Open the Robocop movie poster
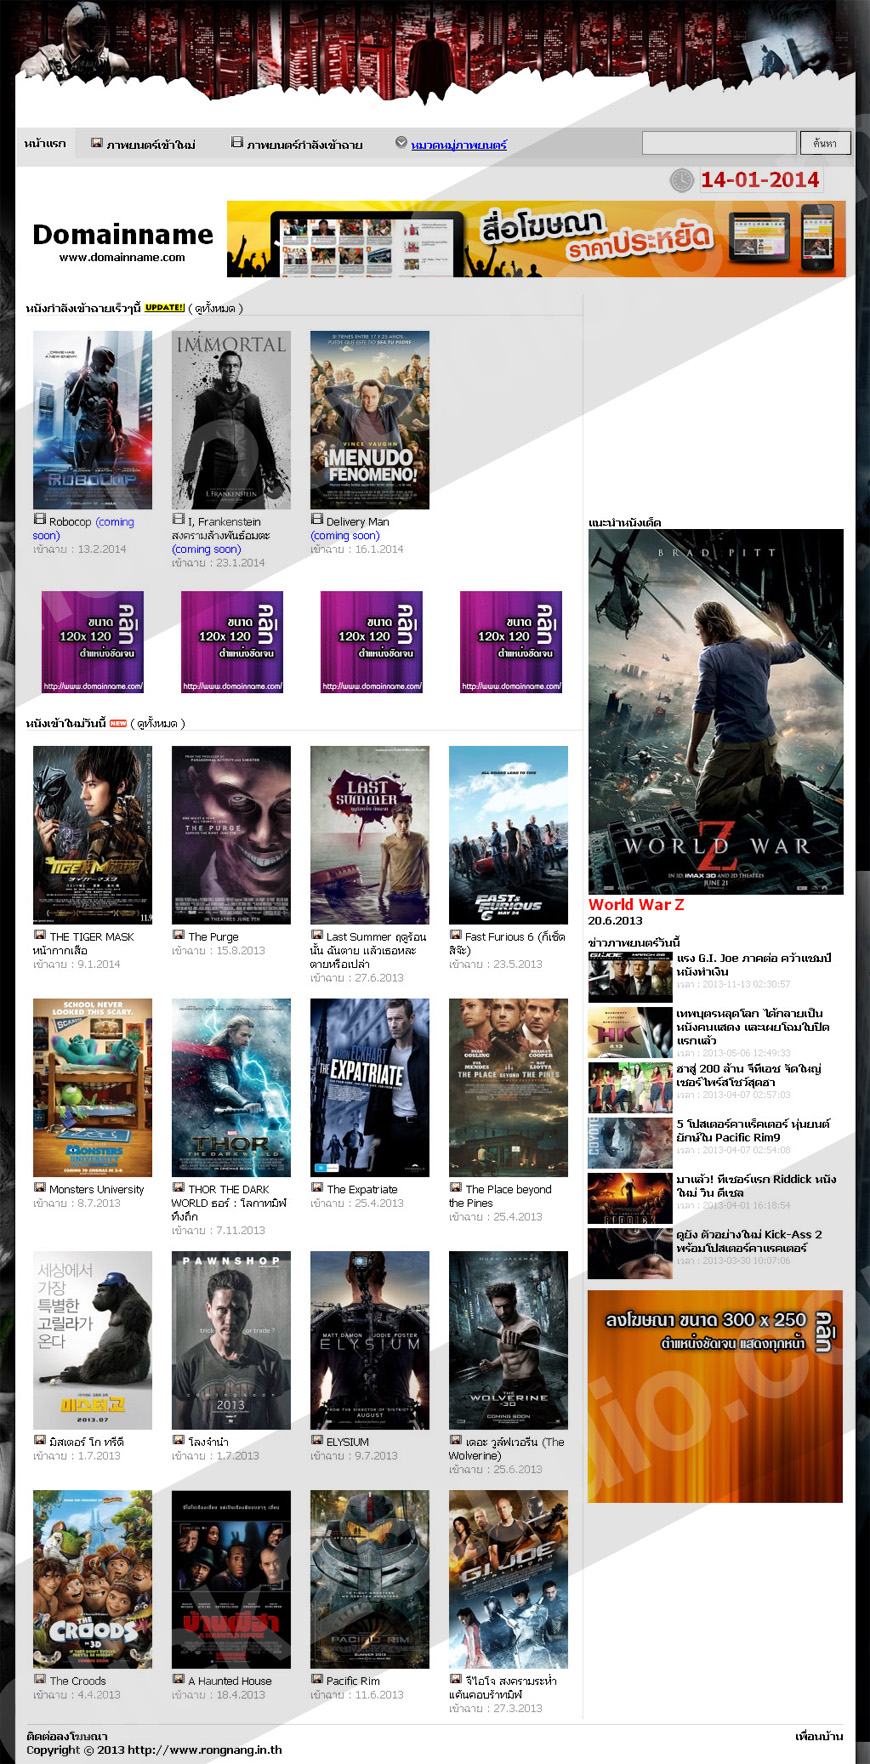The width and height of the screenshot is (870, 1764). tap(92, 420)
